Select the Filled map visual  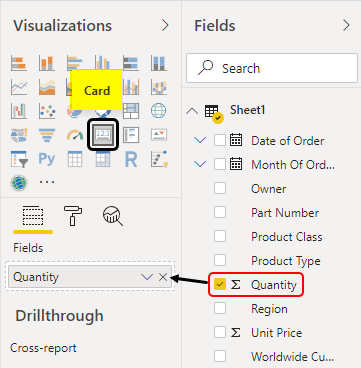pyautogui.click(x=19, y=135)
